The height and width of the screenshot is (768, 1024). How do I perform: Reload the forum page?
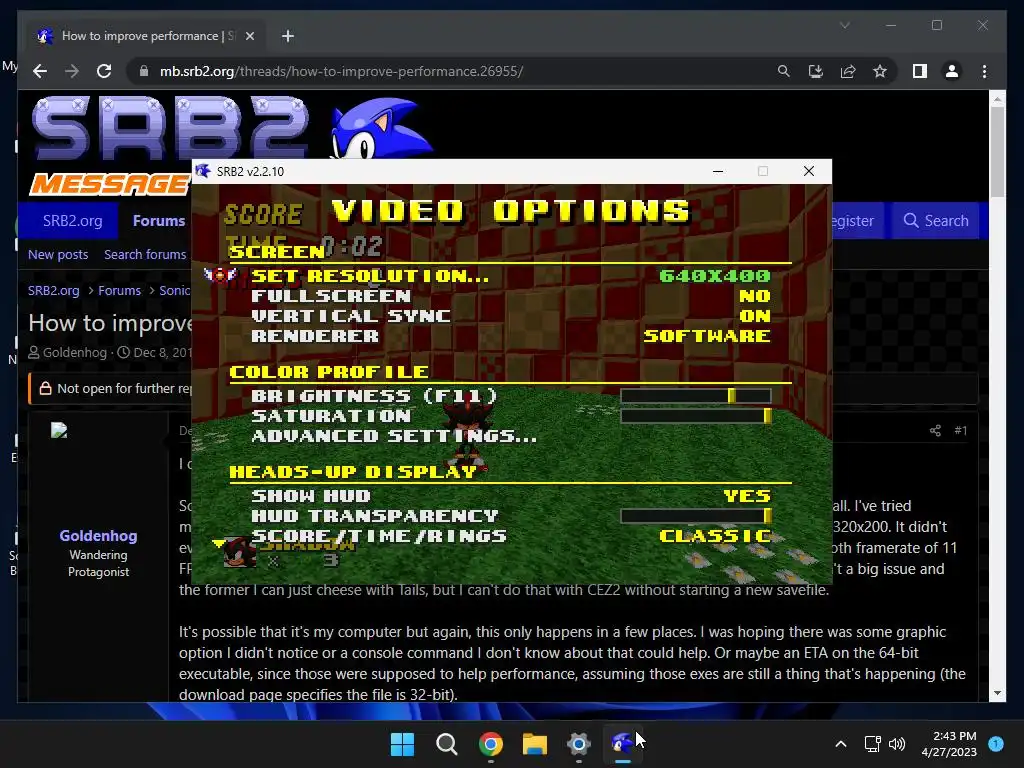click(104, 71)
